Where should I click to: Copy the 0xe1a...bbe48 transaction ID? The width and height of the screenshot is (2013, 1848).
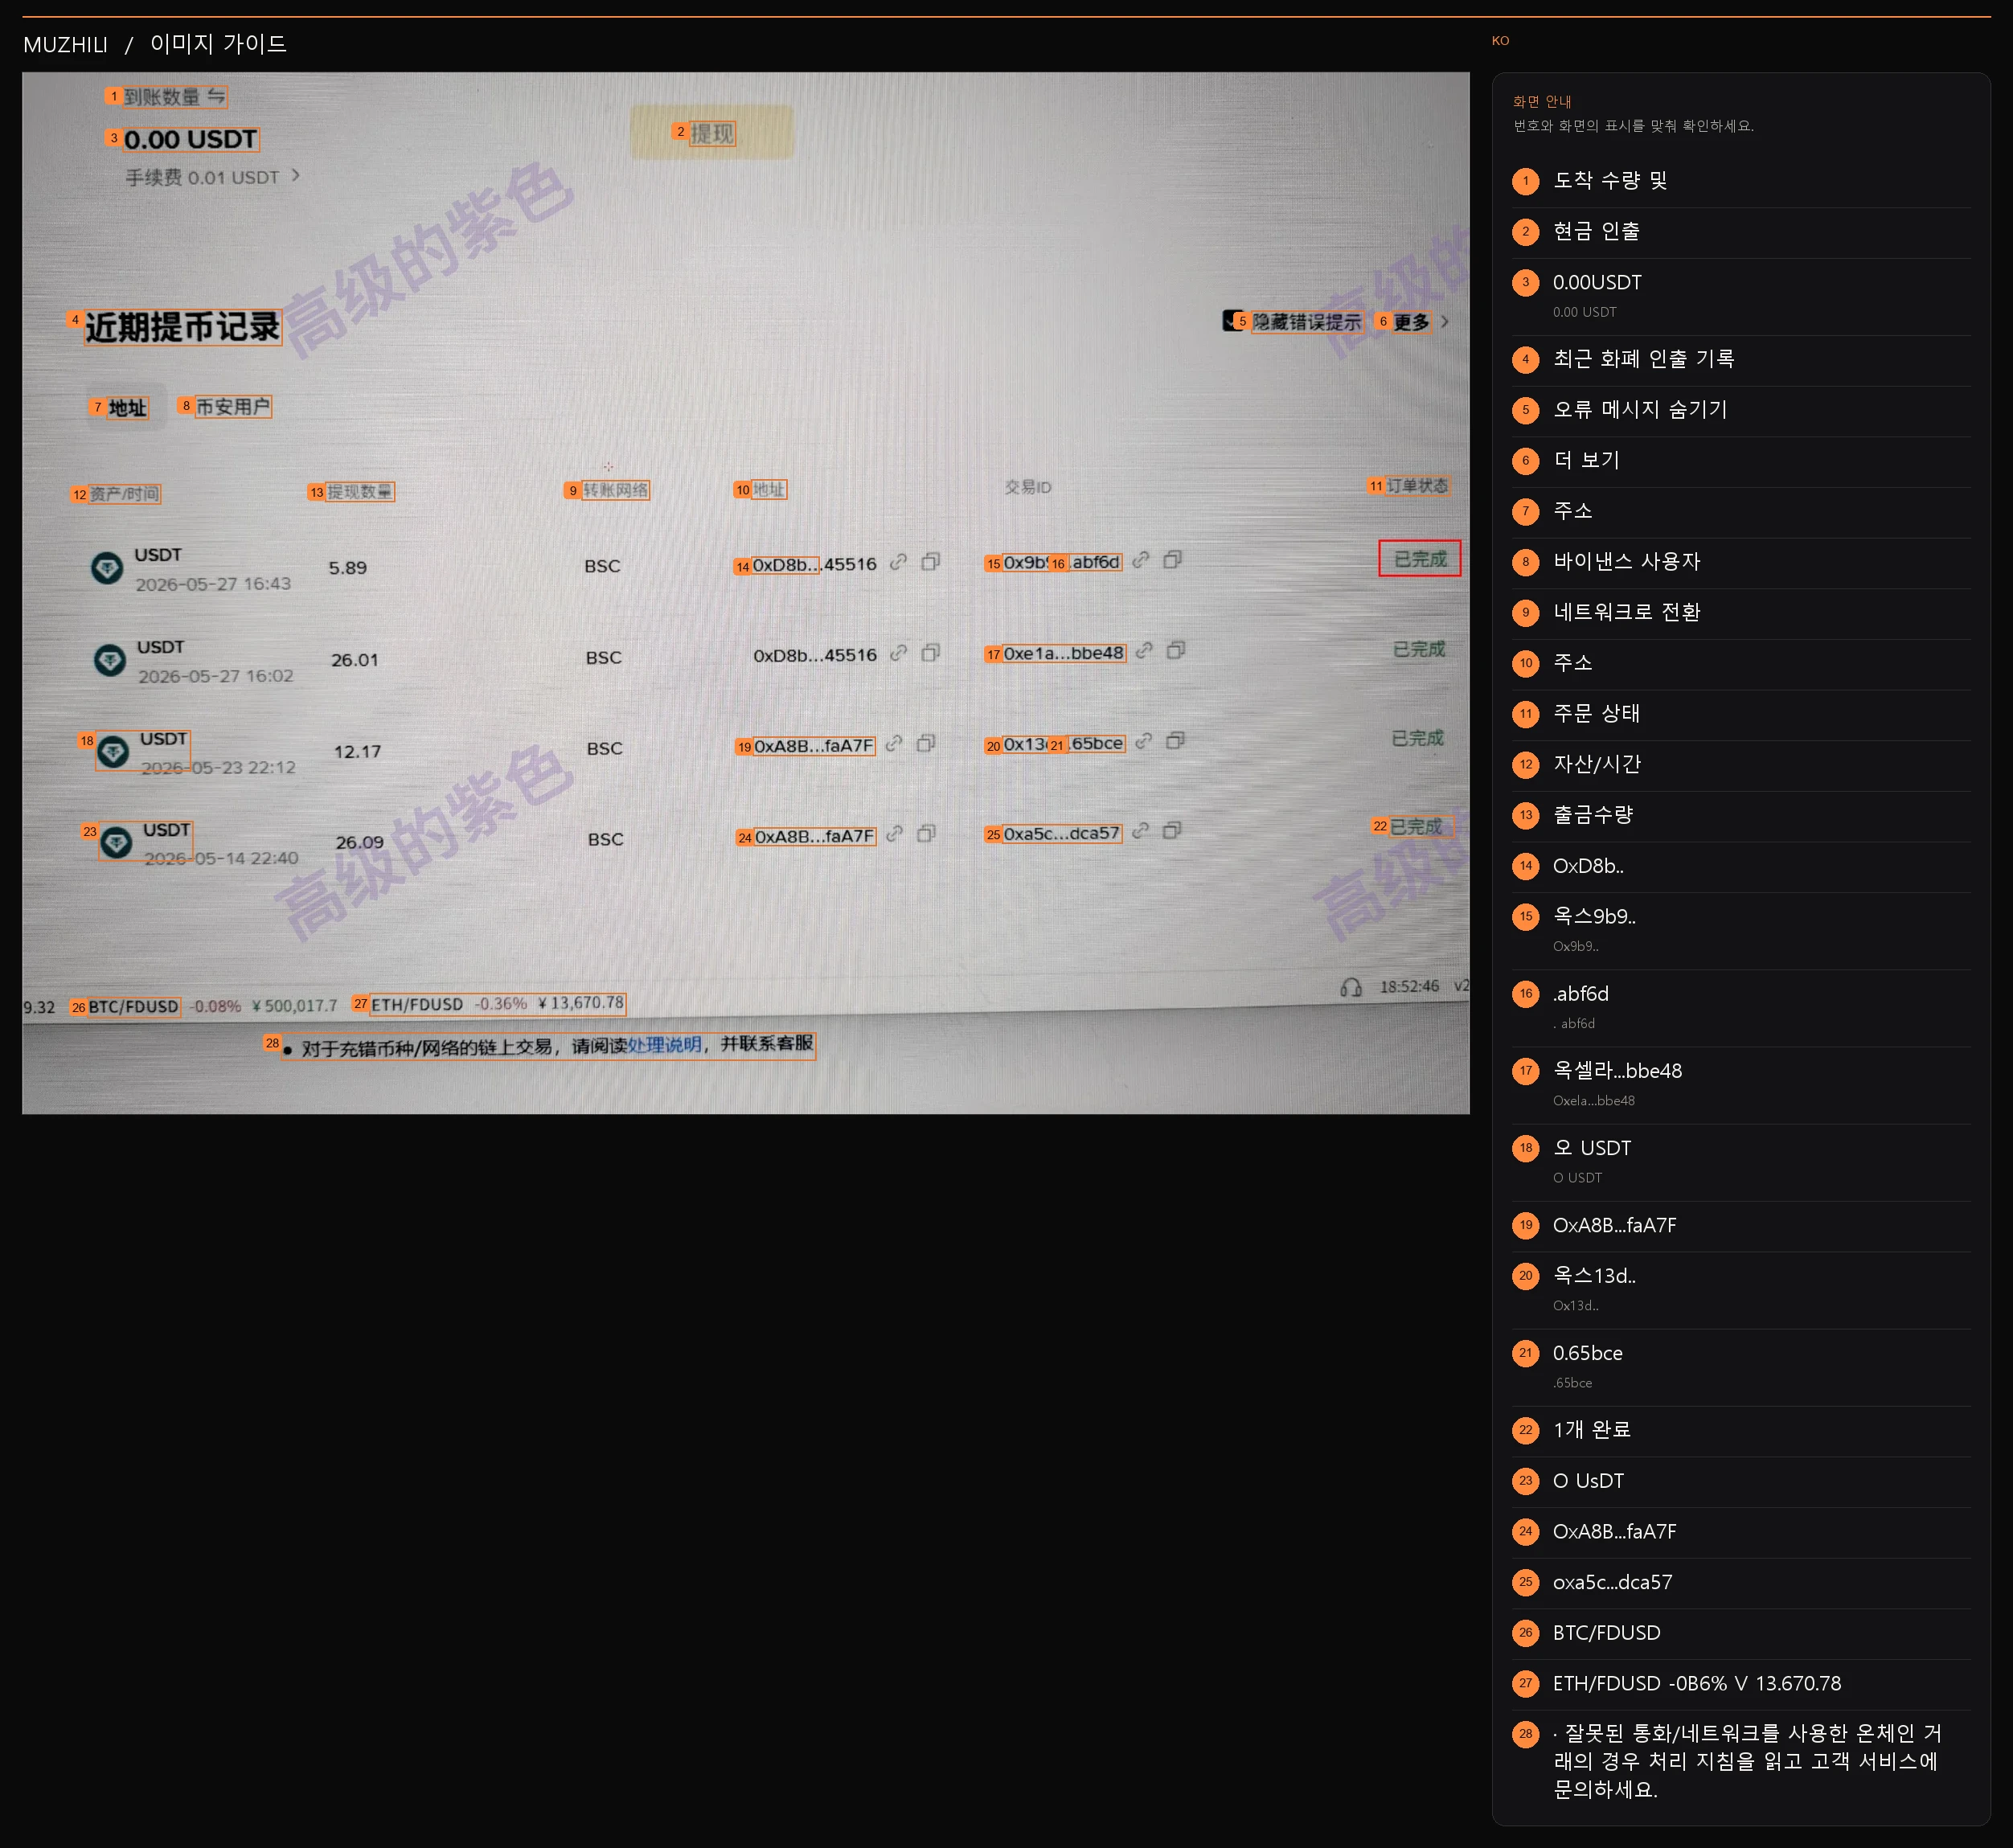tap(1176, 651)
